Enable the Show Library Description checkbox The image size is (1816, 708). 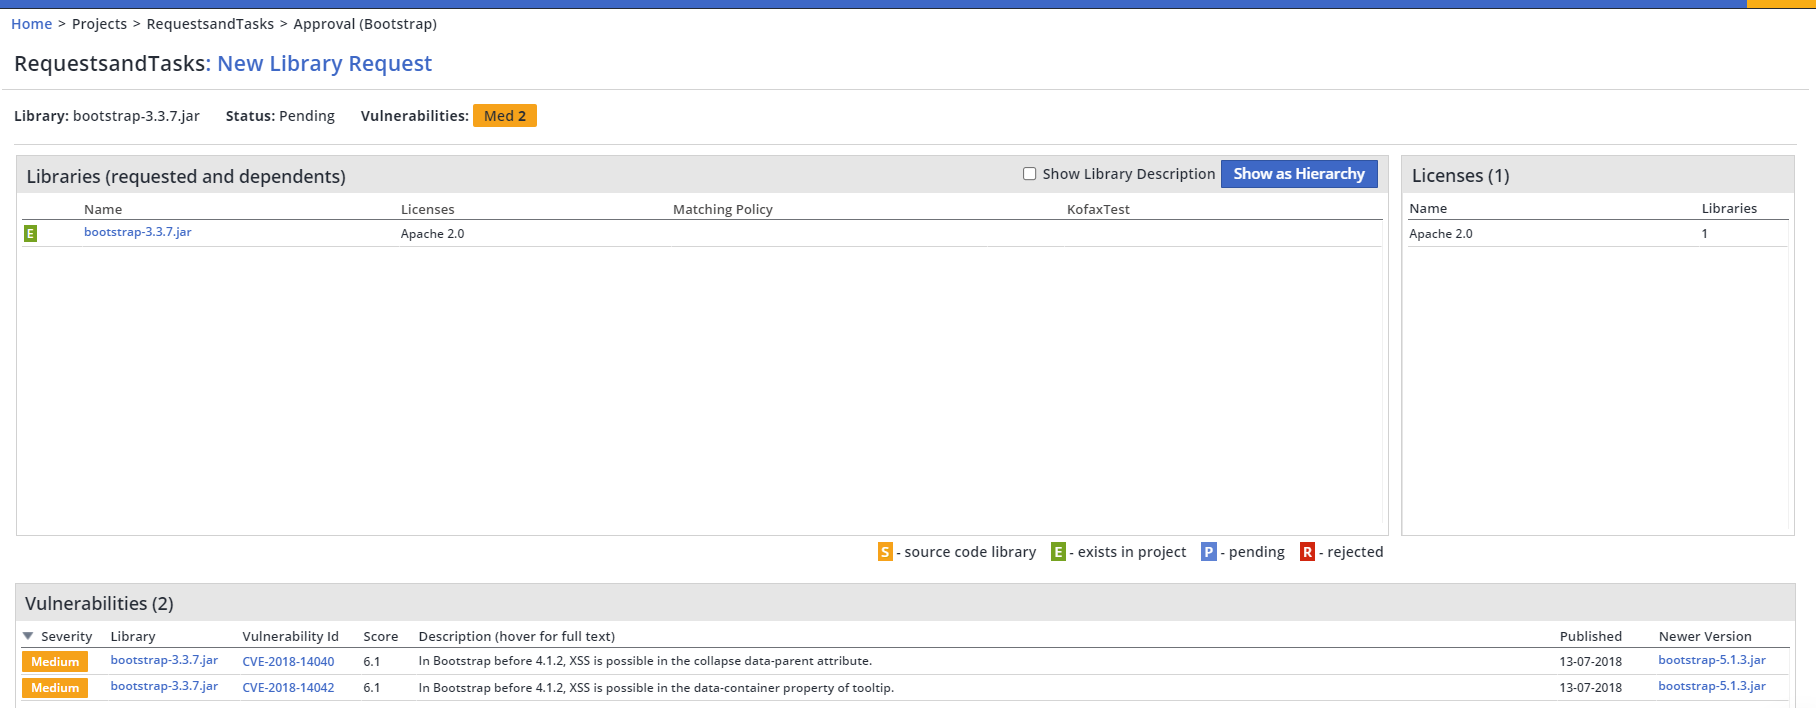pyautogui.click(x=1029, y=174)
